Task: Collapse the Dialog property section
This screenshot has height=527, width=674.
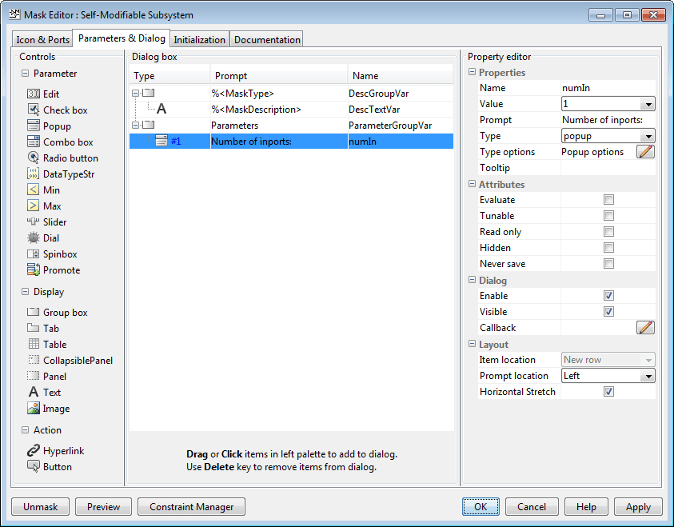Action: 472,280
